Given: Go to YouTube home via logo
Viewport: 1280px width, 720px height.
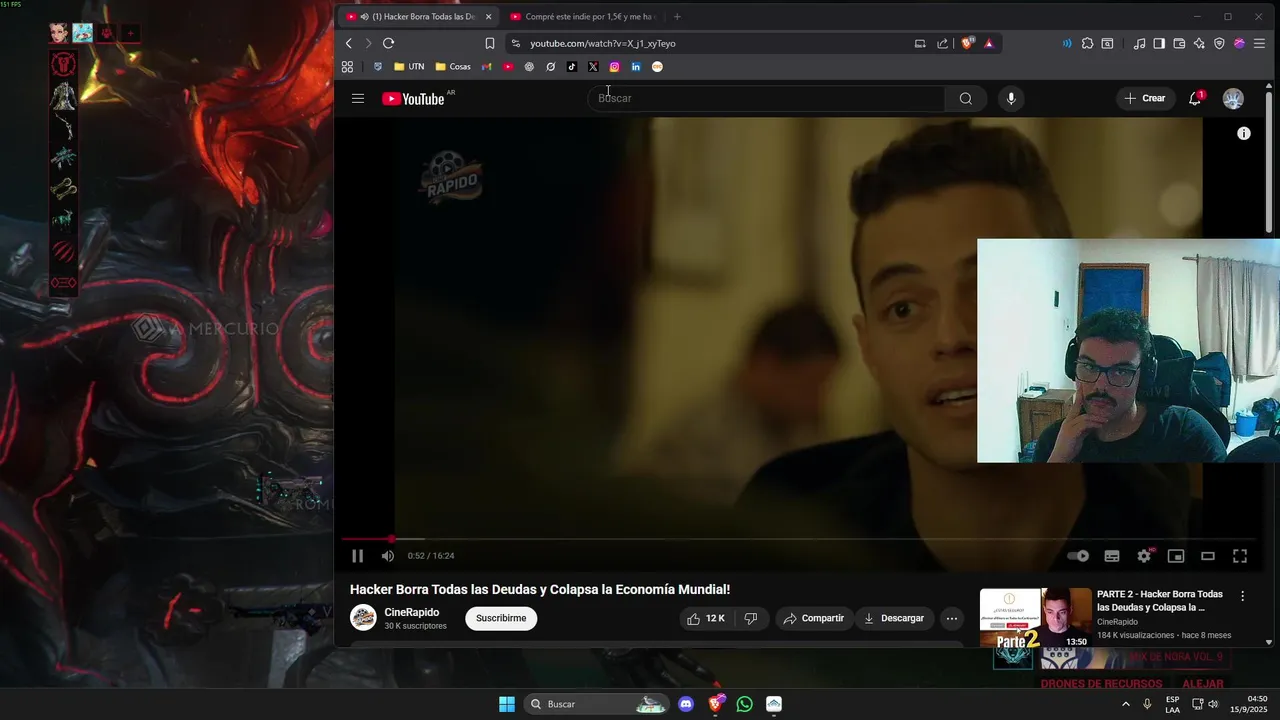Looking at the screenshot, I should (413, 98).
